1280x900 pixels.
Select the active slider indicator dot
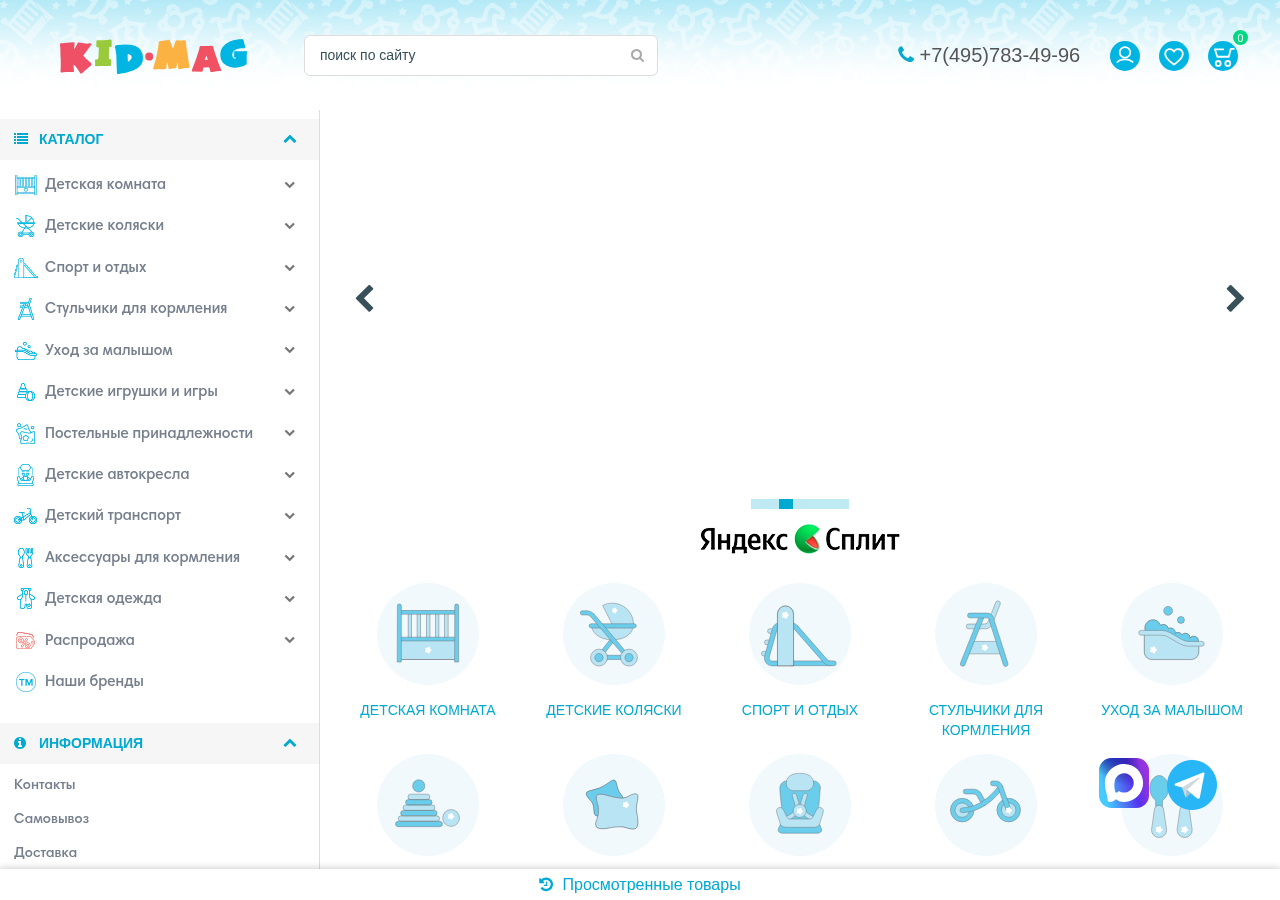point(786,504)
